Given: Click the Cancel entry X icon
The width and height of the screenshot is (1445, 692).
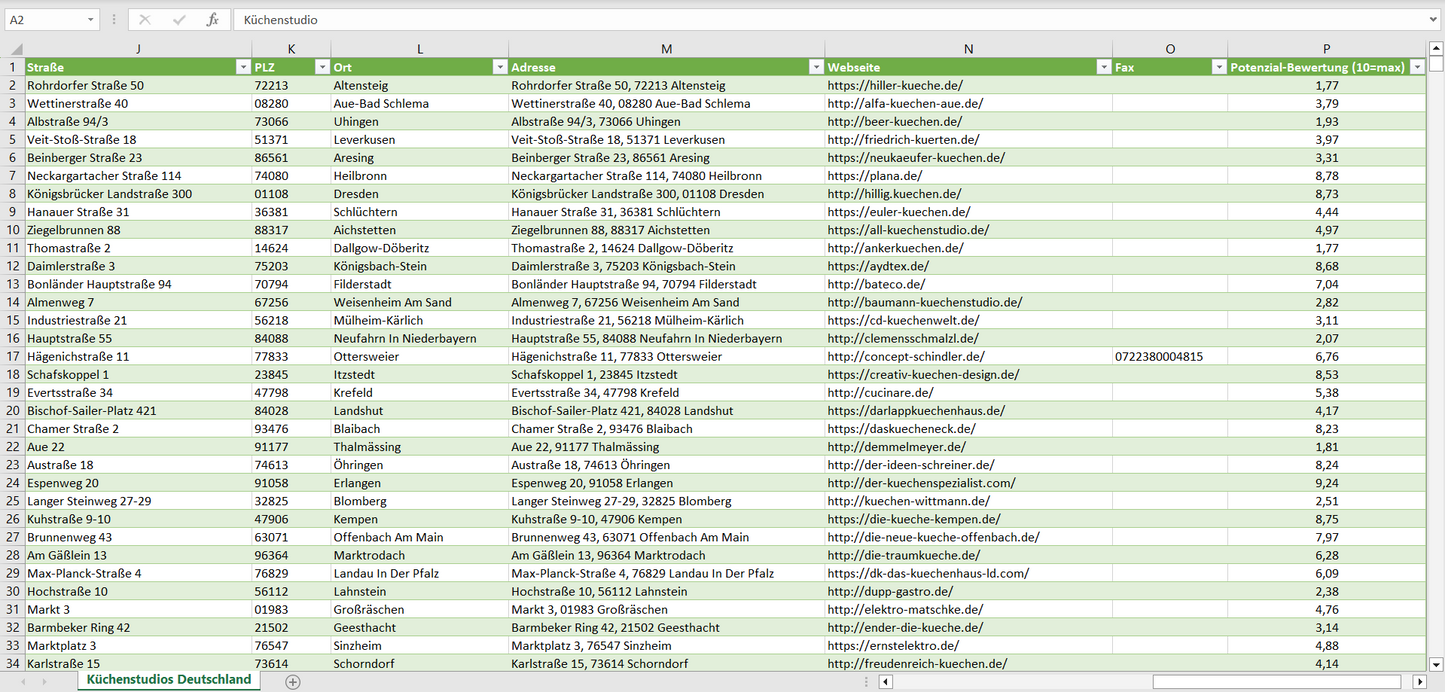Looking at the screenshot, I should (145, 20).
